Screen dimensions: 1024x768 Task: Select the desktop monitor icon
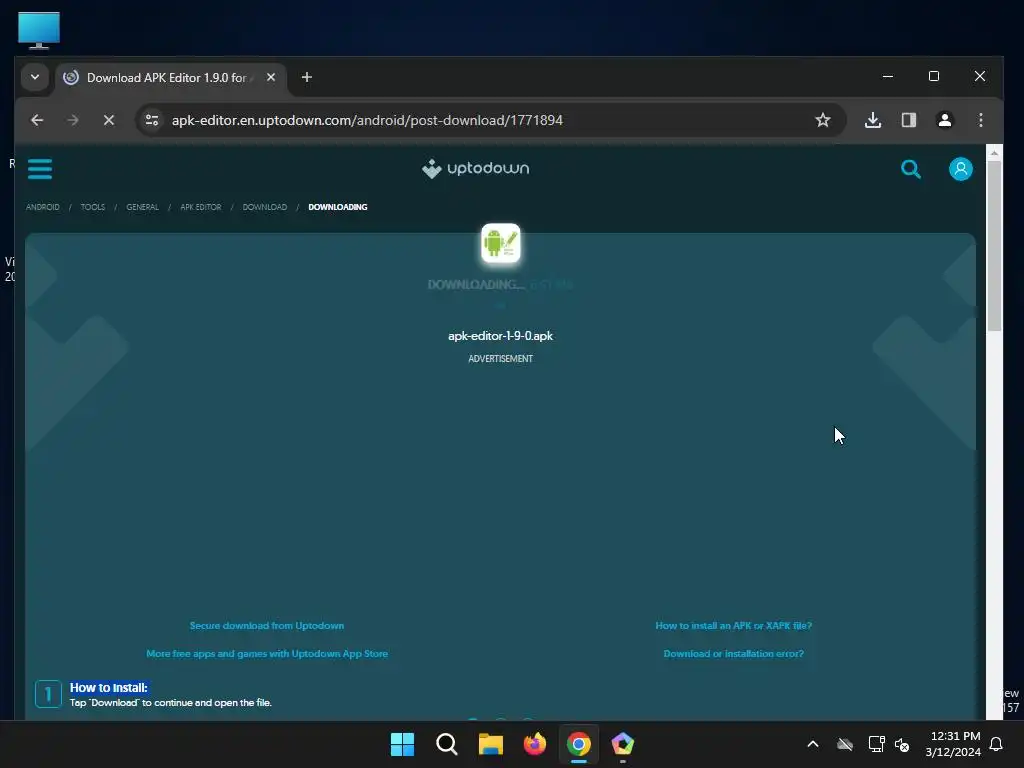[x=39, y=30]
